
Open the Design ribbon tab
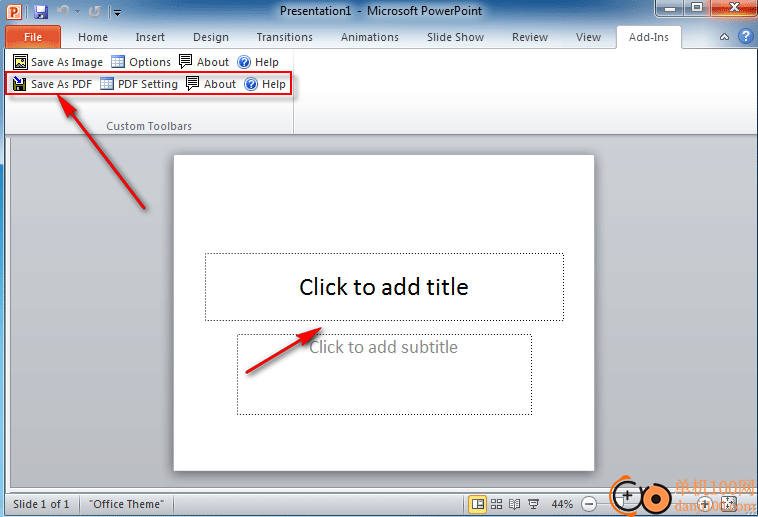(211, 37)
